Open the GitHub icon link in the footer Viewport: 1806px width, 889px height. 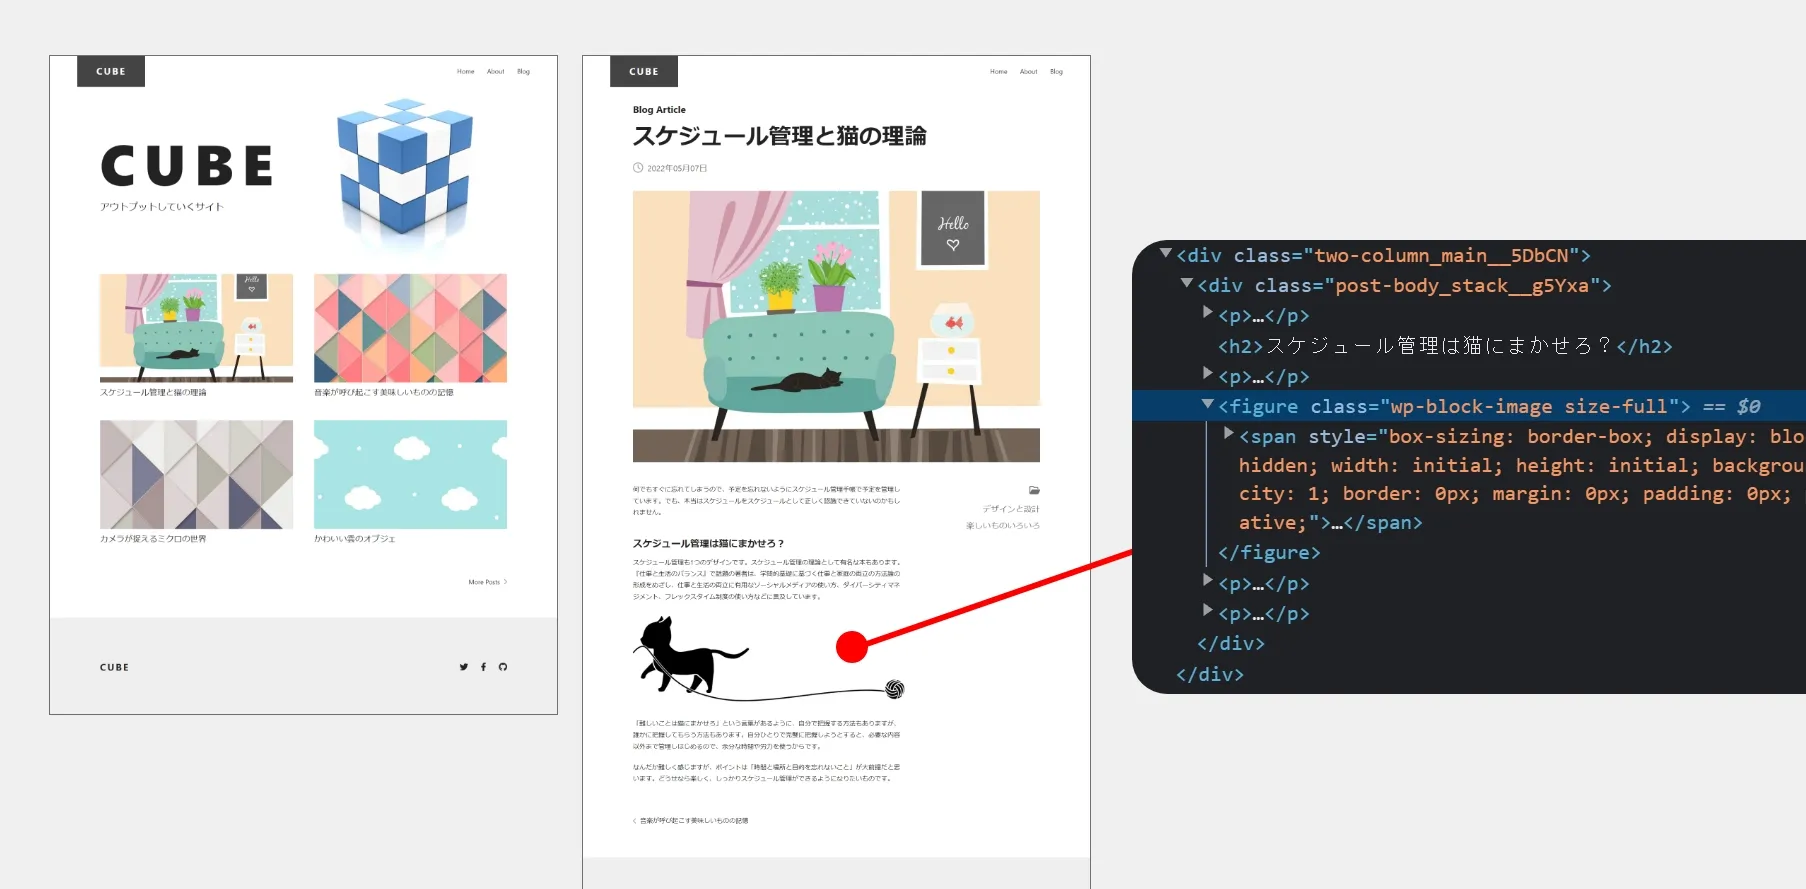click(503, 667)
